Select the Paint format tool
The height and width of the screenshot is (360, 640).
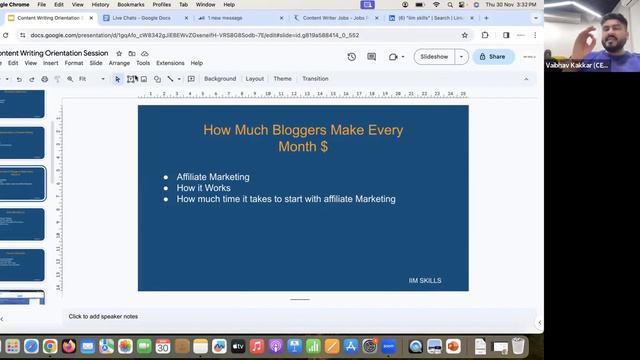click(x=57, y=79)
